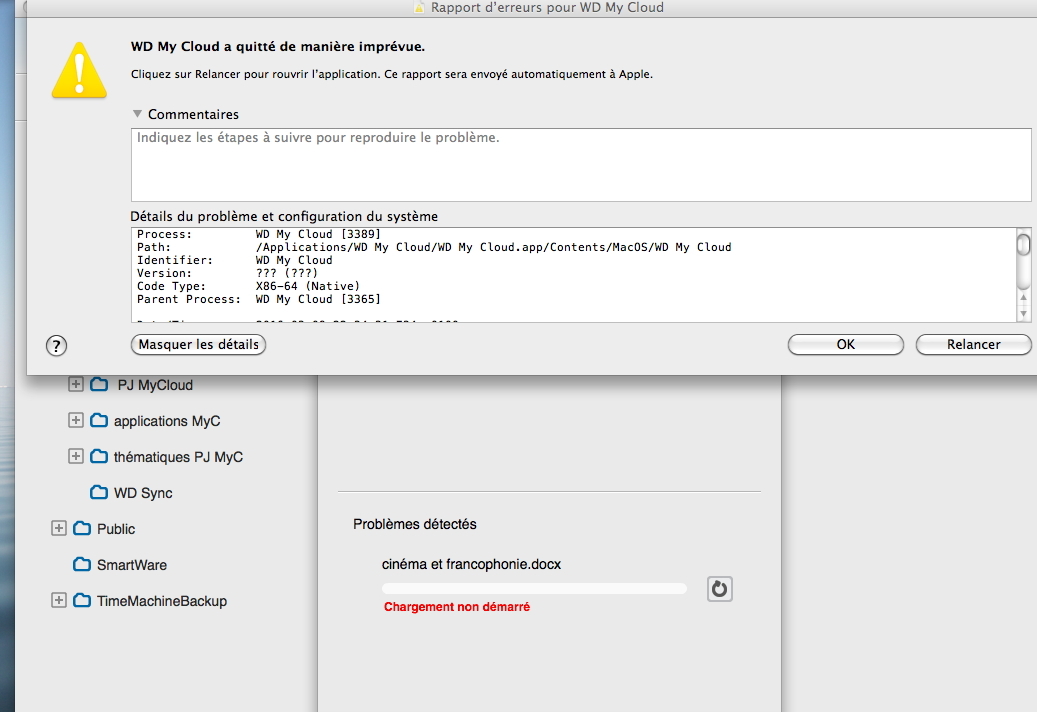
Task: Expand the TimeMachineBackup folder
Action: pos(59,600)
